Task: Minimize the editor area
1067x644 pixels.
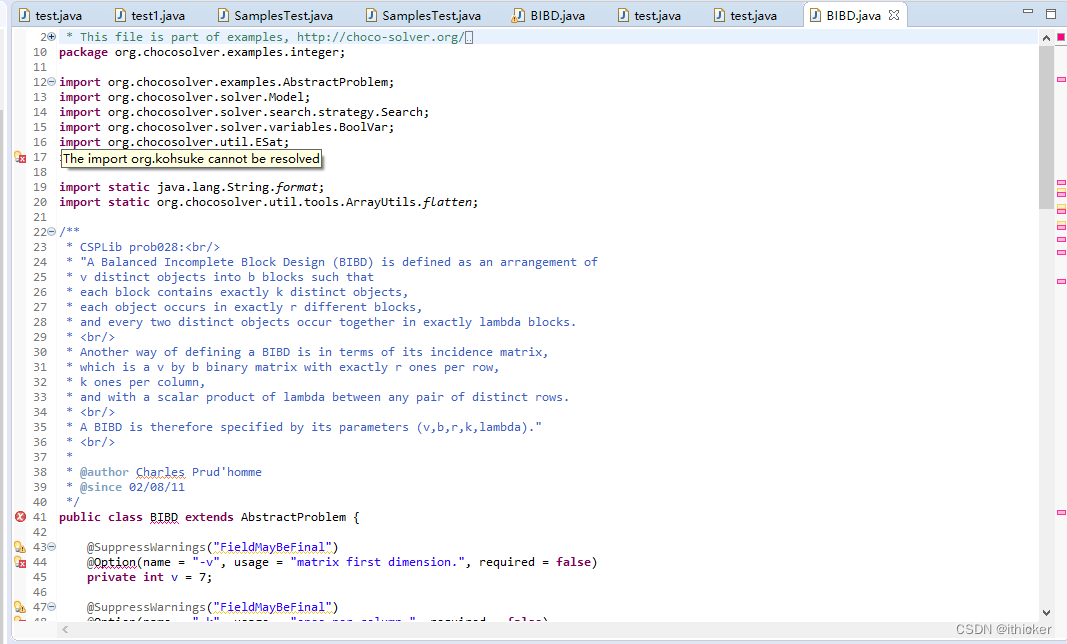Action: 1028,12
